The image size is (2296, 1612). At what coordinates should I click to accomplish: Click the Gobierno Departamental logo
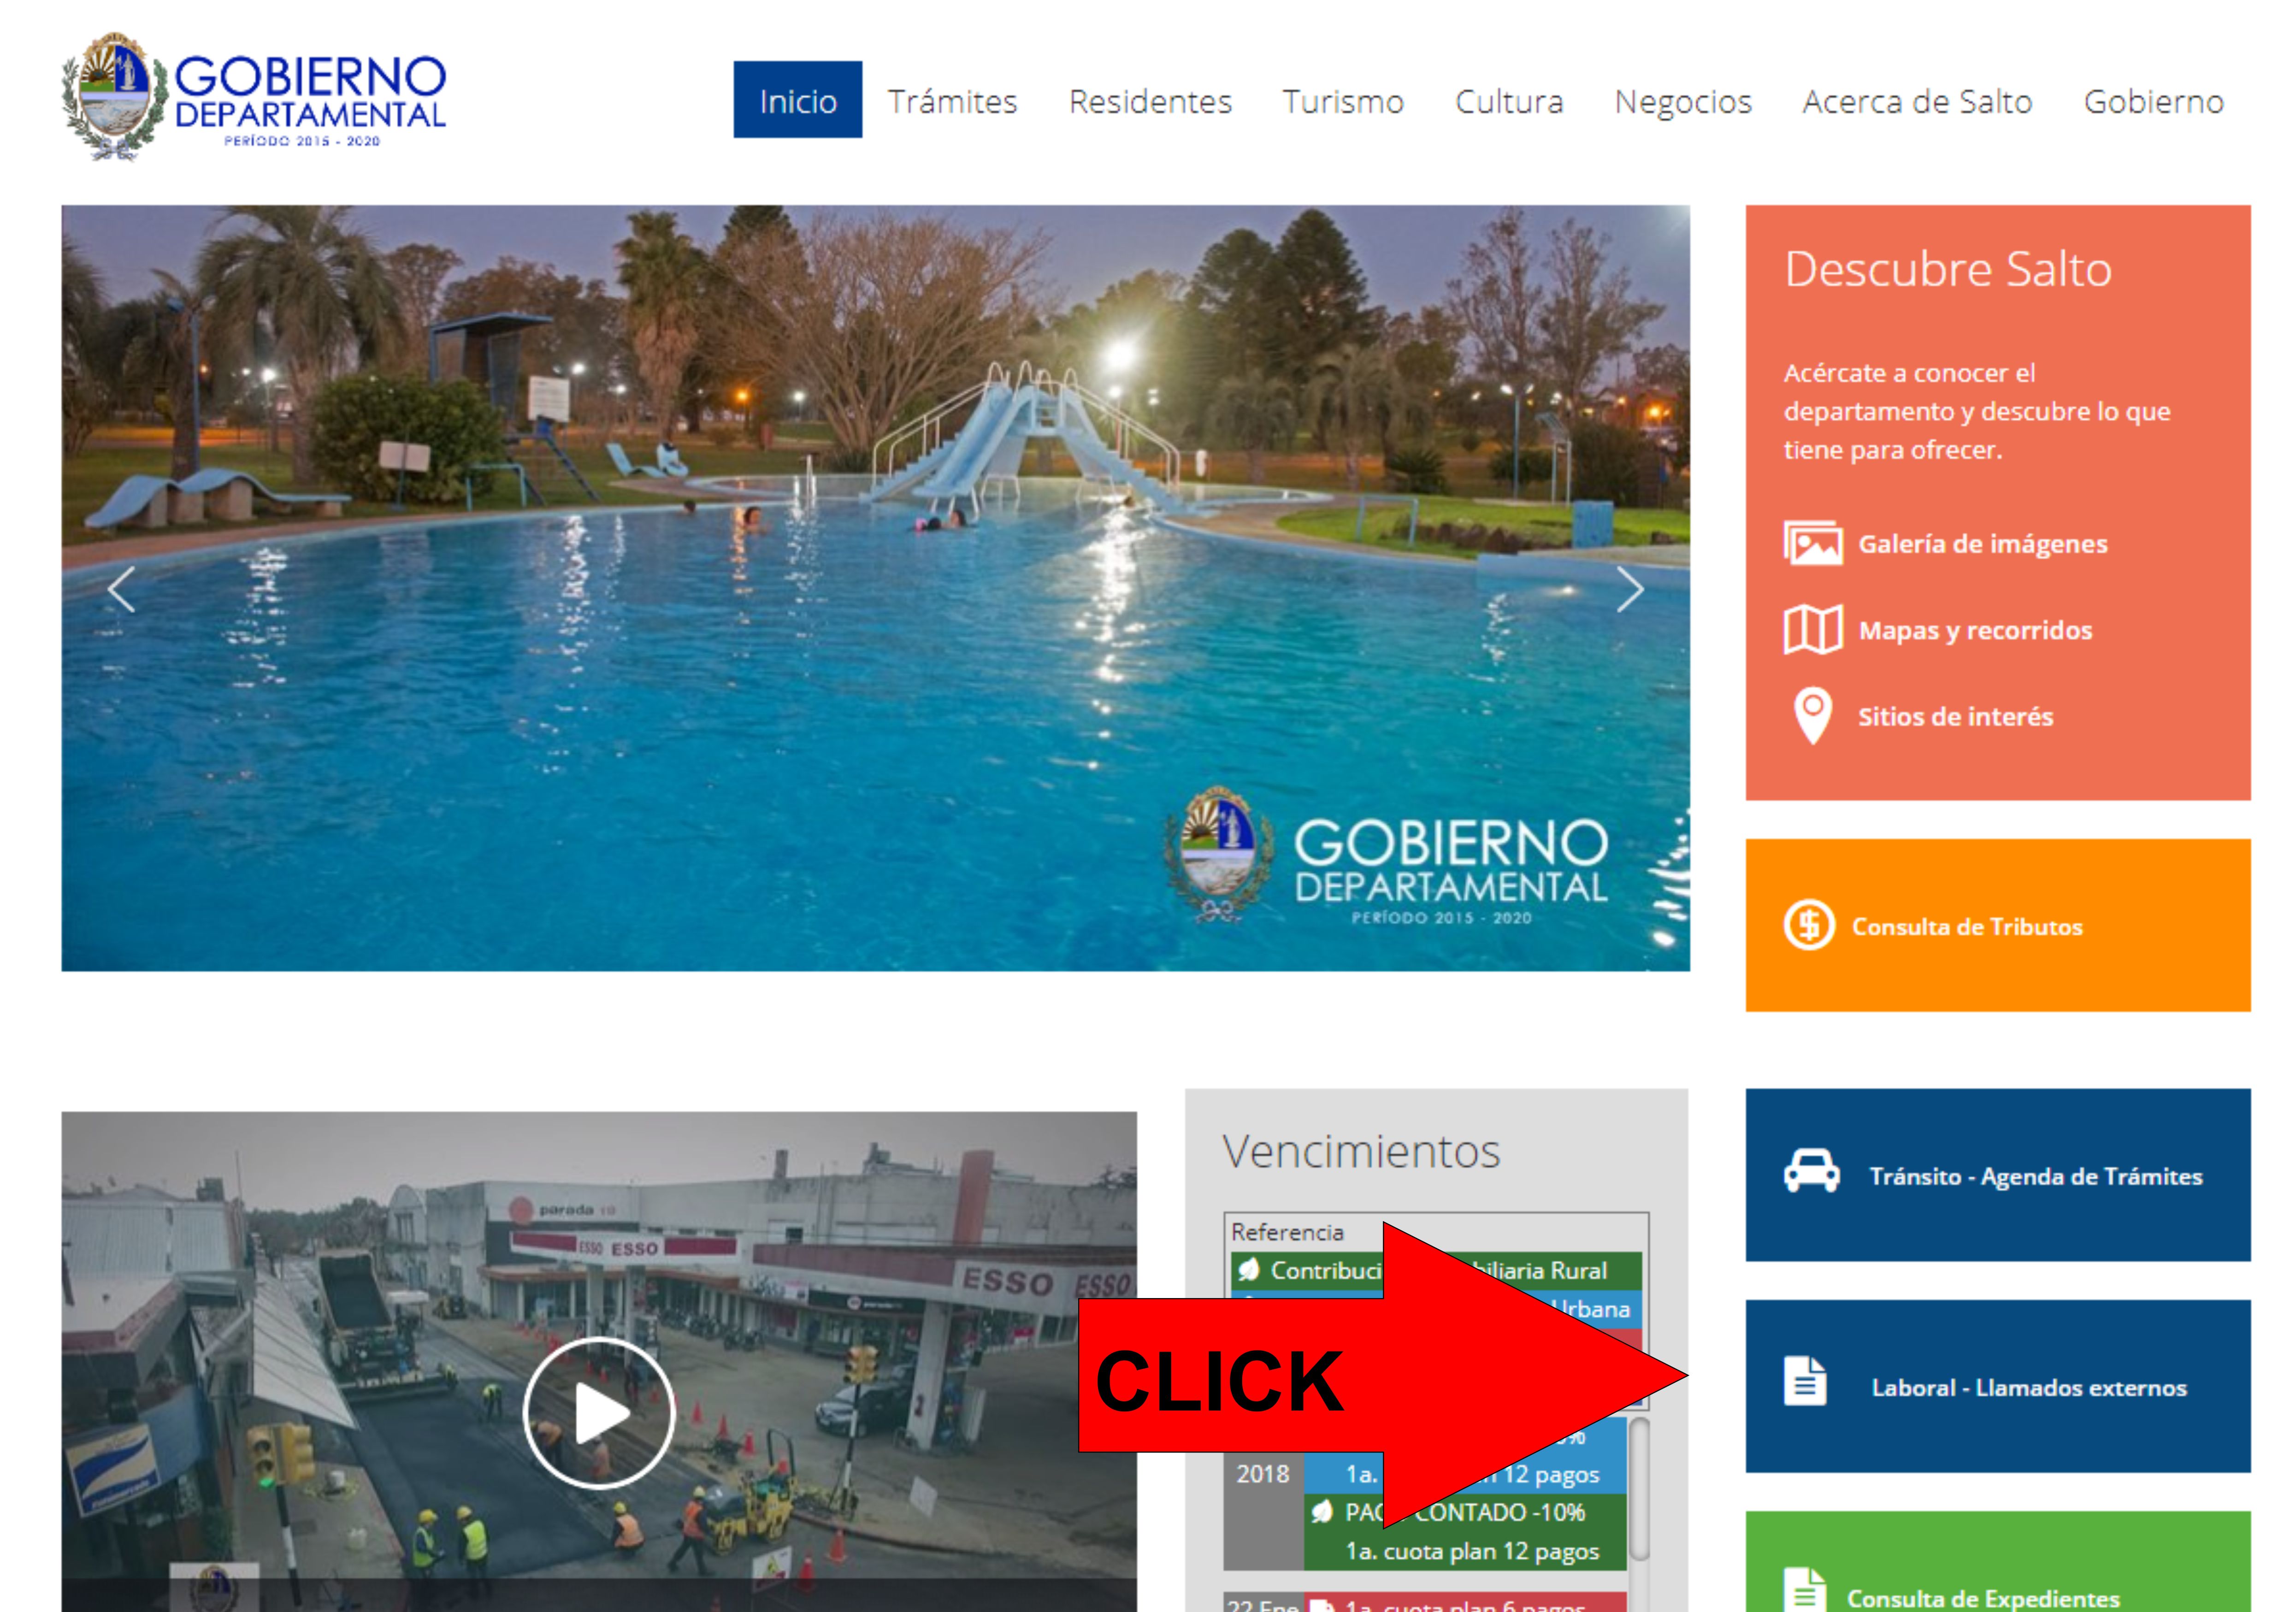254,97
